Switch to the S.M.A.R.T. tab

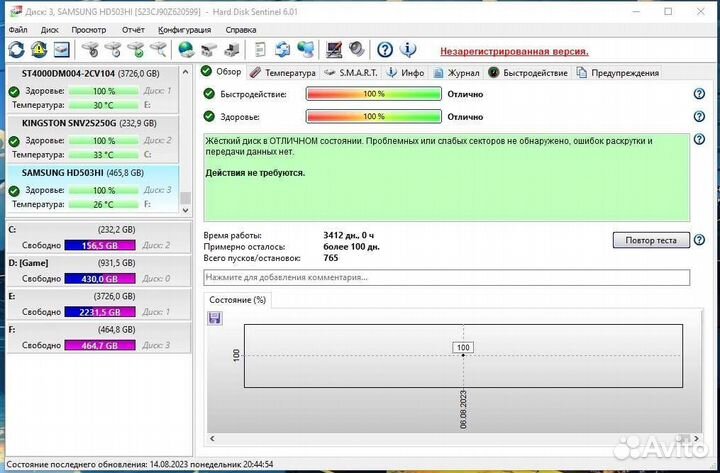[350, 73]
